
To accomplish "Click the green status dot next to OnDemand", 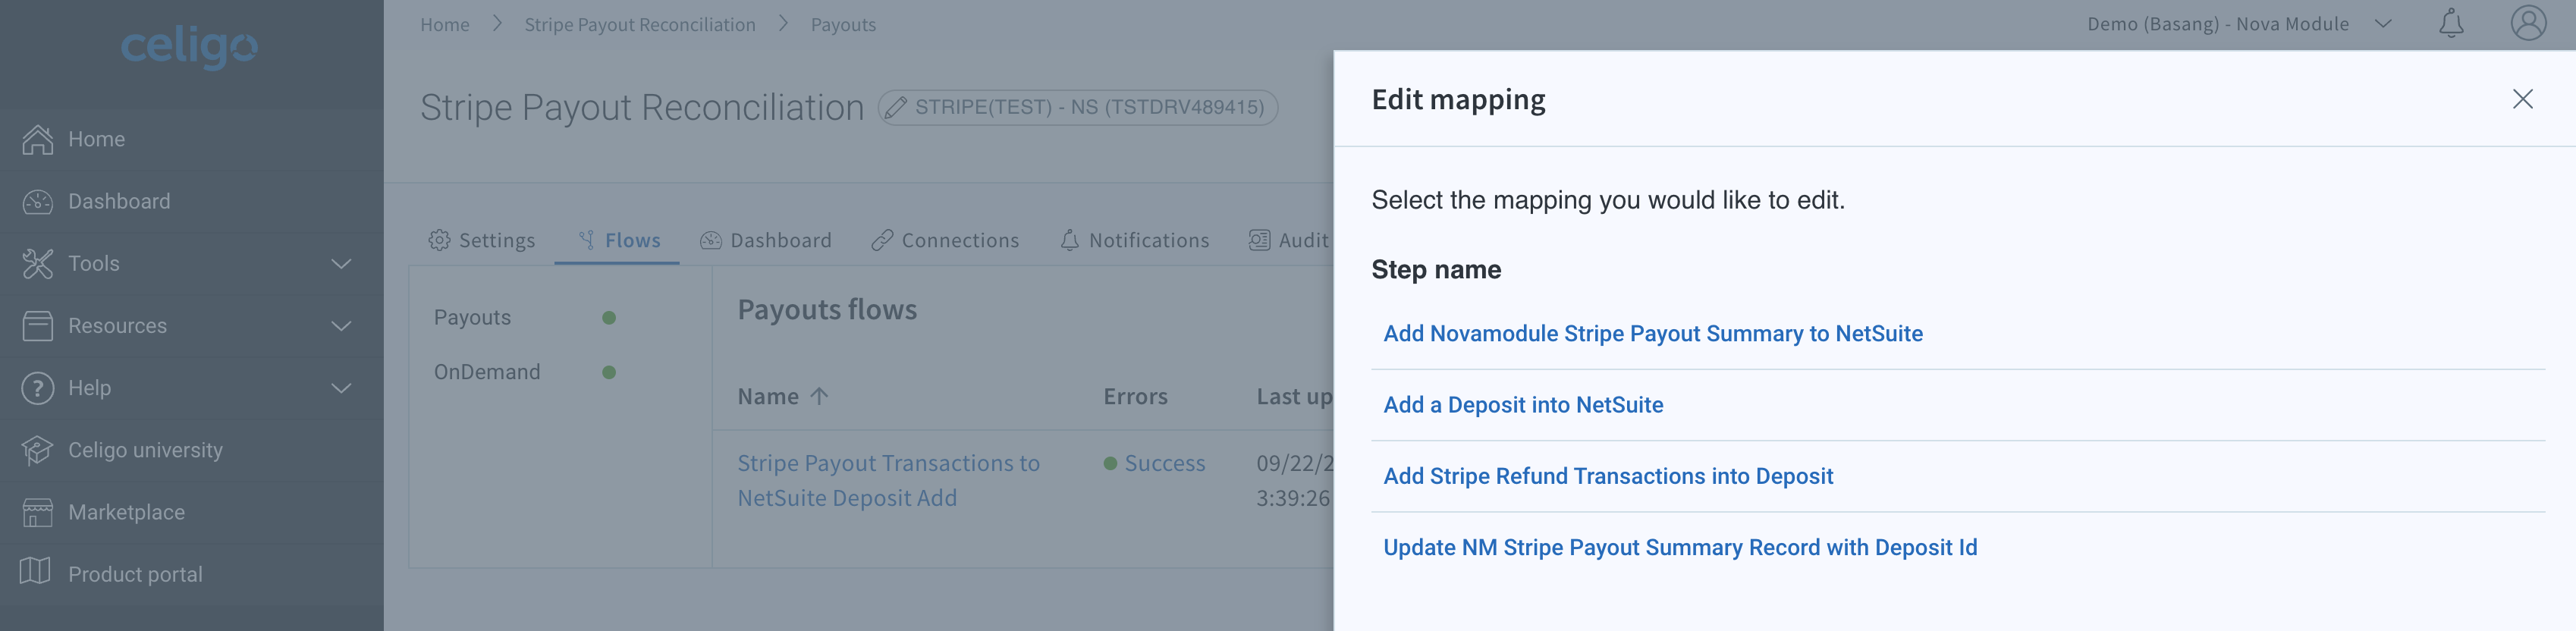I will coord(609,372).
